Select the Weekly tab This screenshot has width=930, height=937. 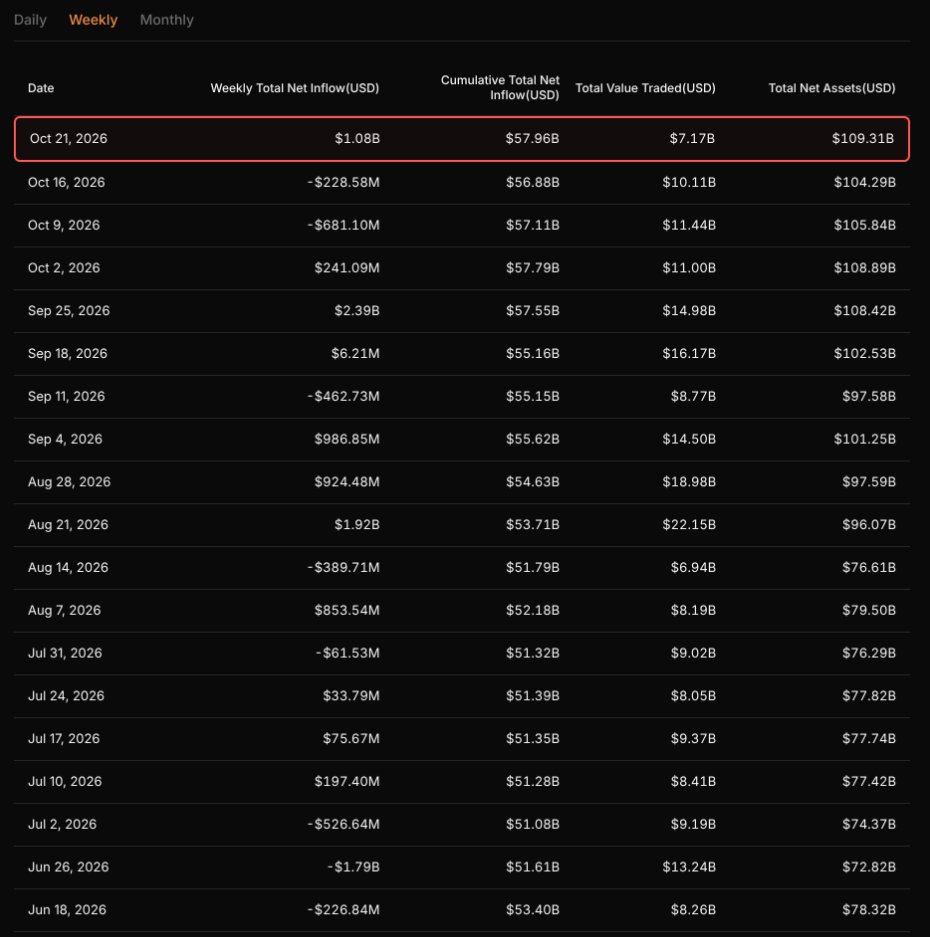[x=93, y=20]
